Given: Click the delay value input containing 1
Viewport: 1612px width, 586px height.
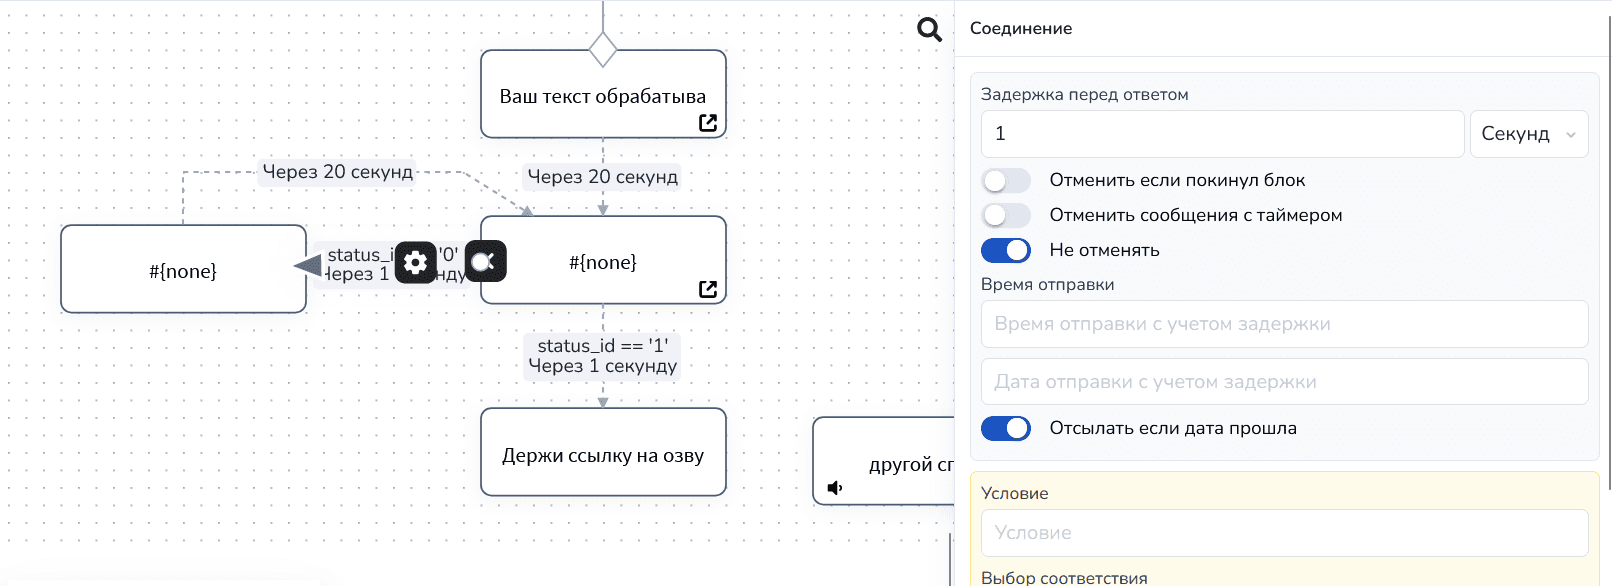Looking at the screenshot, I should click(1222, 135).
